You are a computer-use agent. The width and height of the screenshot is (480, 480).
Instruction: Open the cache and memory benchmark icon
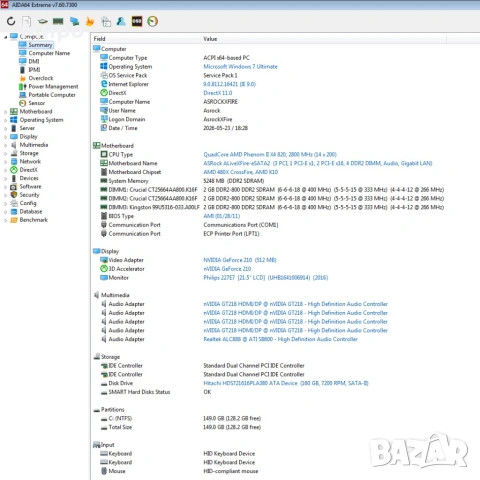tap(58, 22)
